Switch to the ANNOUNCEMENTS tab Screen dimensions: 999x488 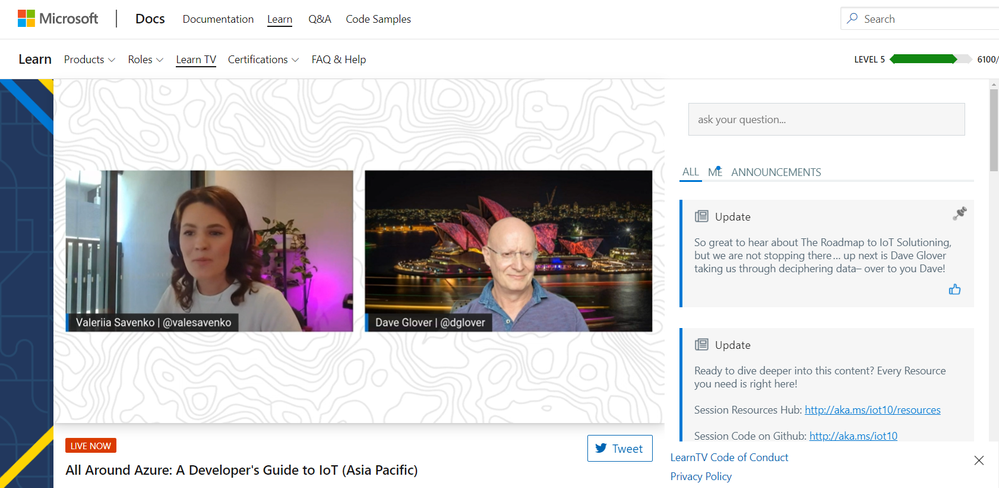[776, 172]
